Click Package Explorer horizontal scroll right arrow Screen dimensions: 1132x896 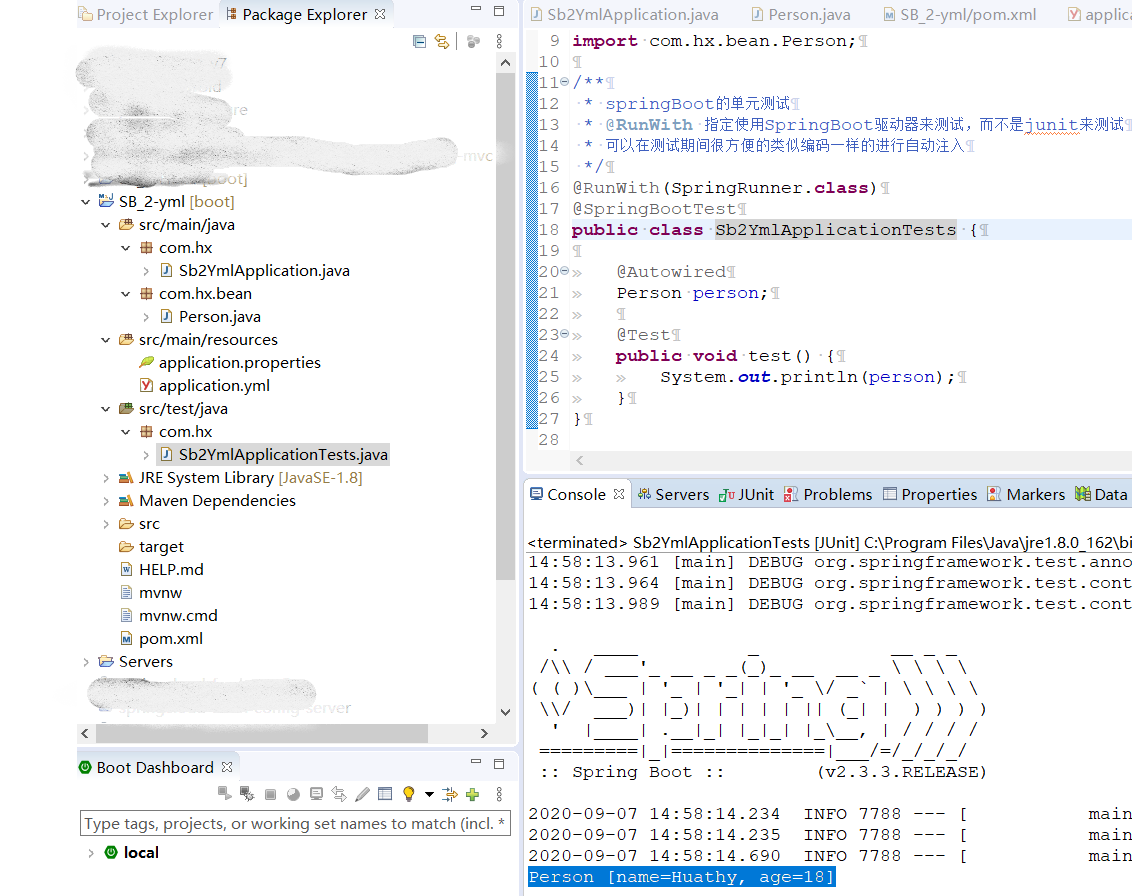pyautogui.click(x=484, y=734)
